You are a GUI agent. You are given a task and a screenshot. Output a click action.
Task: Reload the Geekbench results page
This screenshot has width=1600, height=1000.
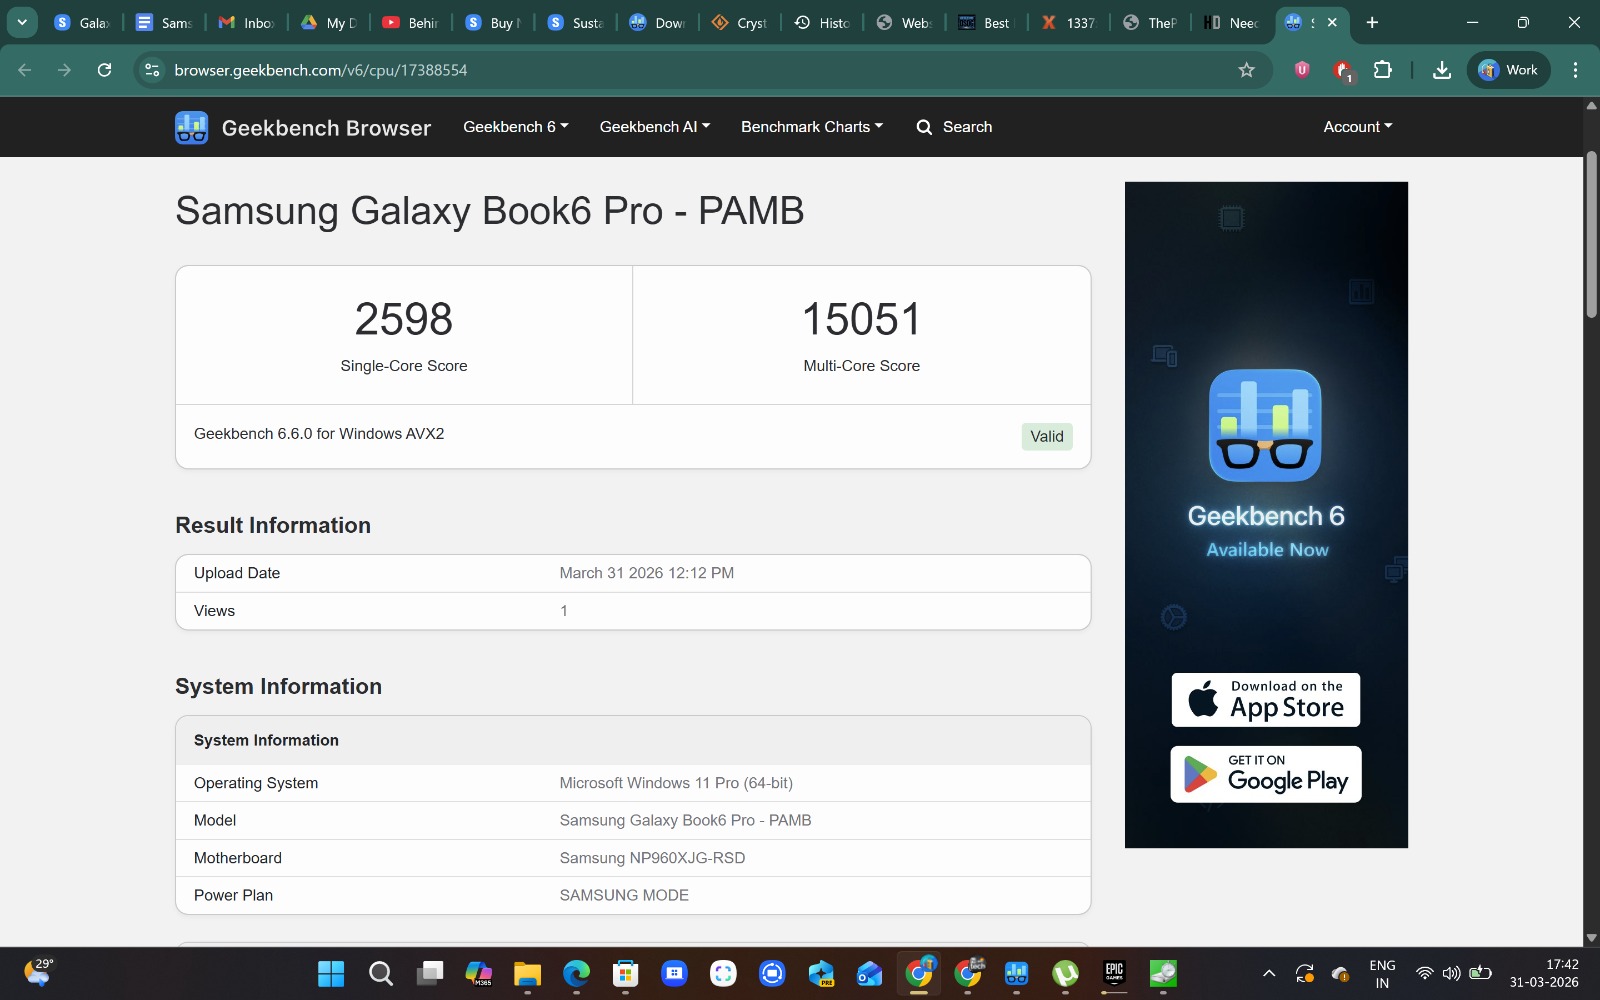click(x=104, y=70)
